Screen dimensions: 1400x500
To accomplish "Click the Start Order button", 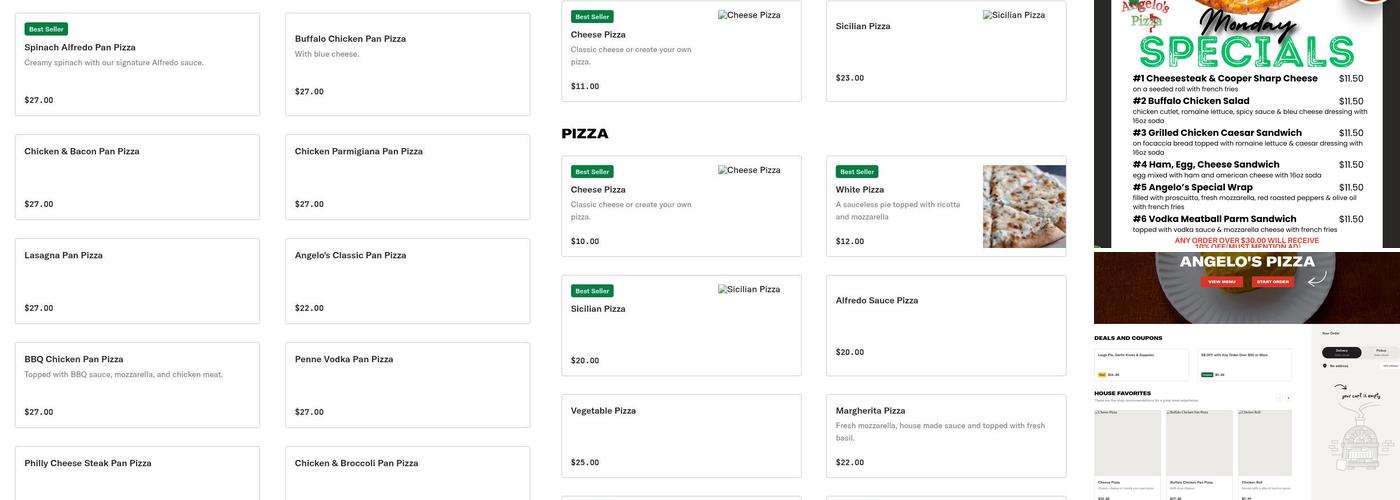I will click(1272, 282).
